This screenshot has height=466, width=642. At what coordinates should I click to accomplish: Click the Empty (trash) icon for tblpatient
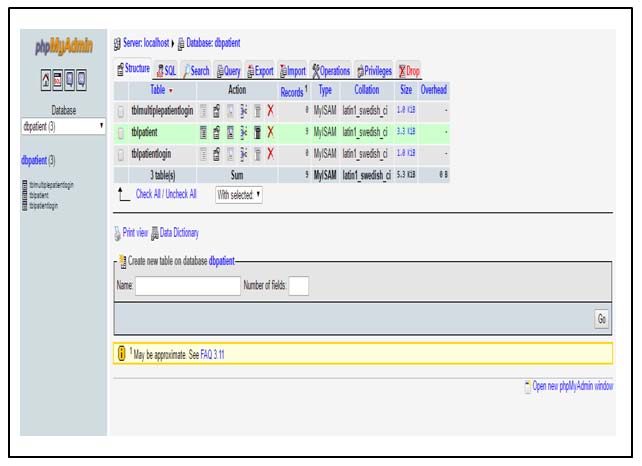coord(257,132)
